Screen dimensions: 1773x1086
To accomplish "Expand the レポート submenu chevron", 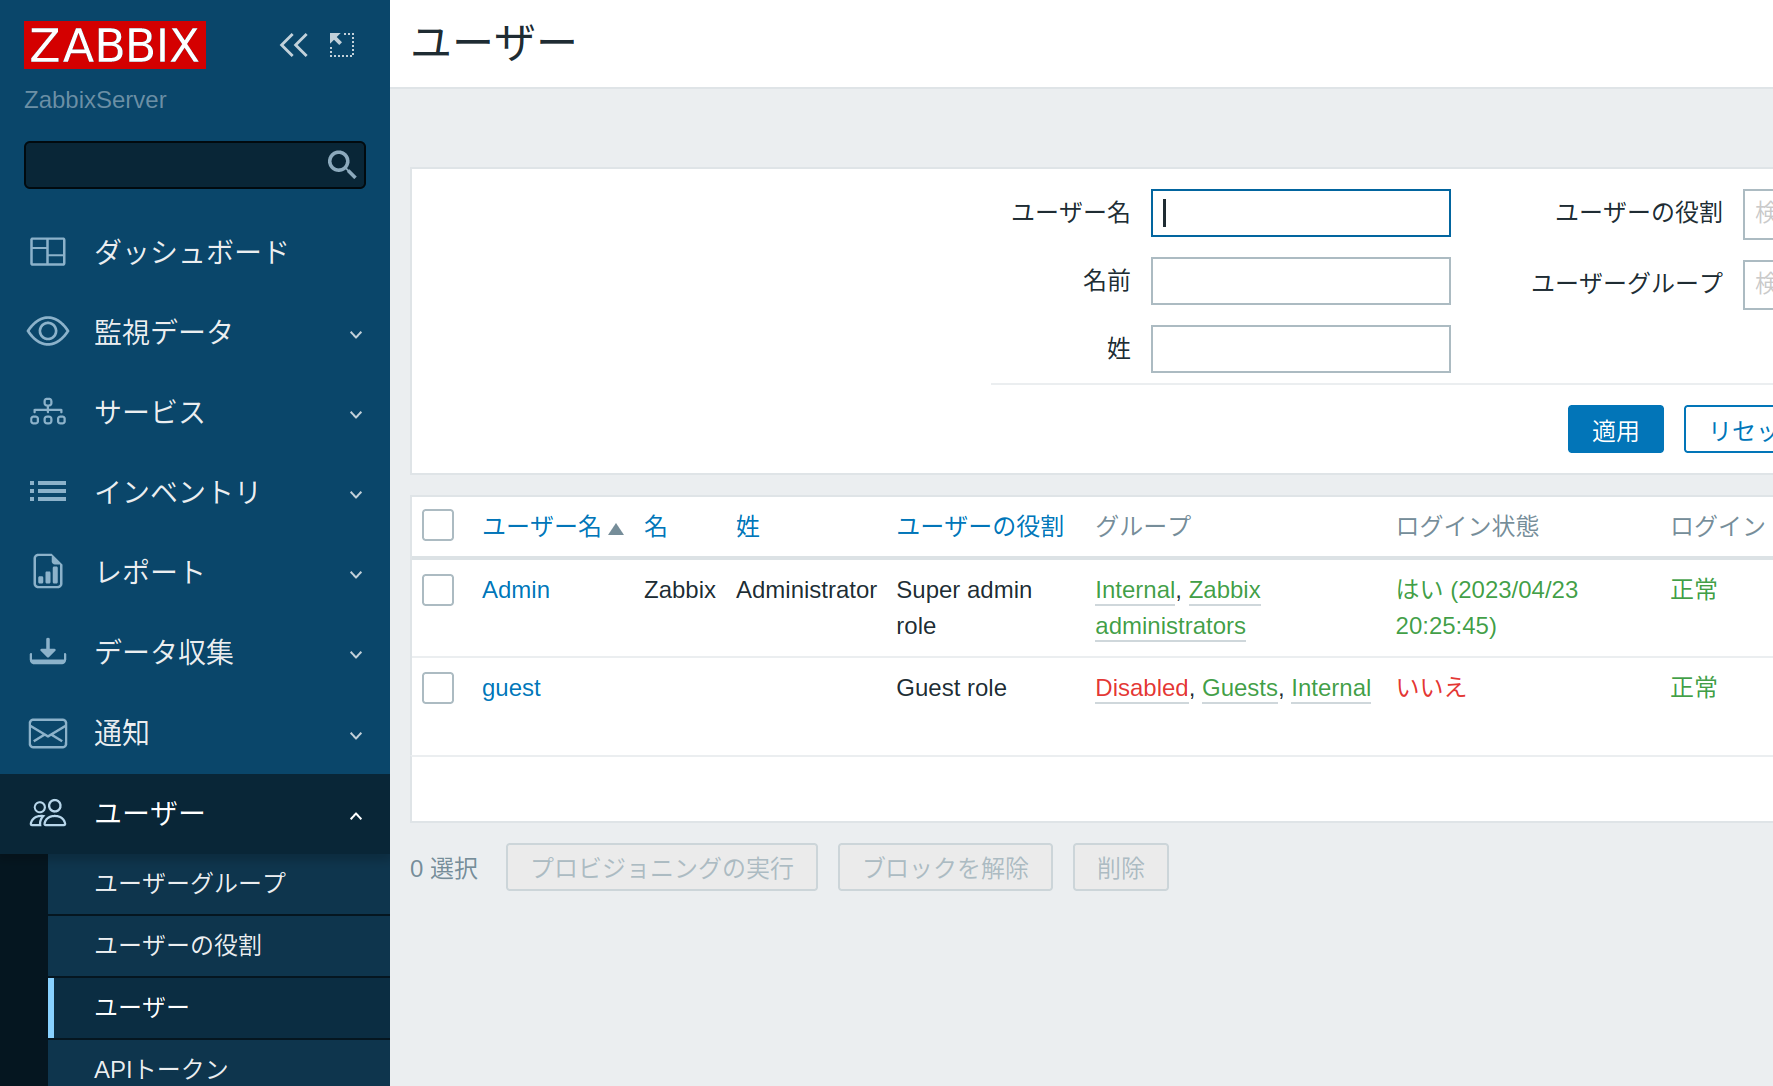I will click(x=356, y=574).
